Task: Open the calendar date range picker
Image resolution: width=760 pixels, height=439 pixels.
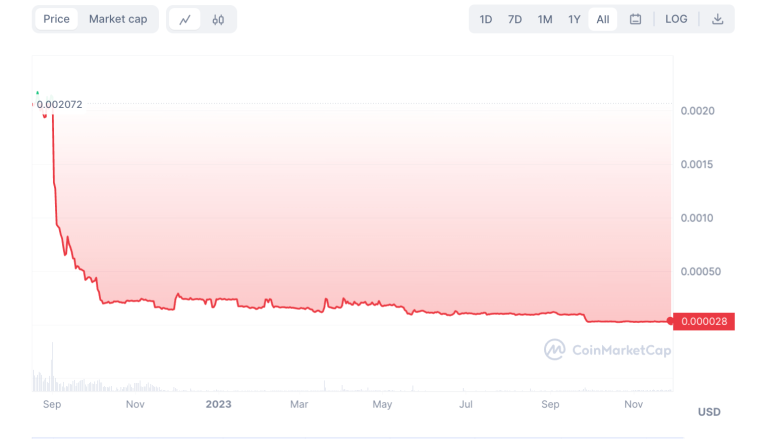Action: pyautogui.click(x=635, y=19)
